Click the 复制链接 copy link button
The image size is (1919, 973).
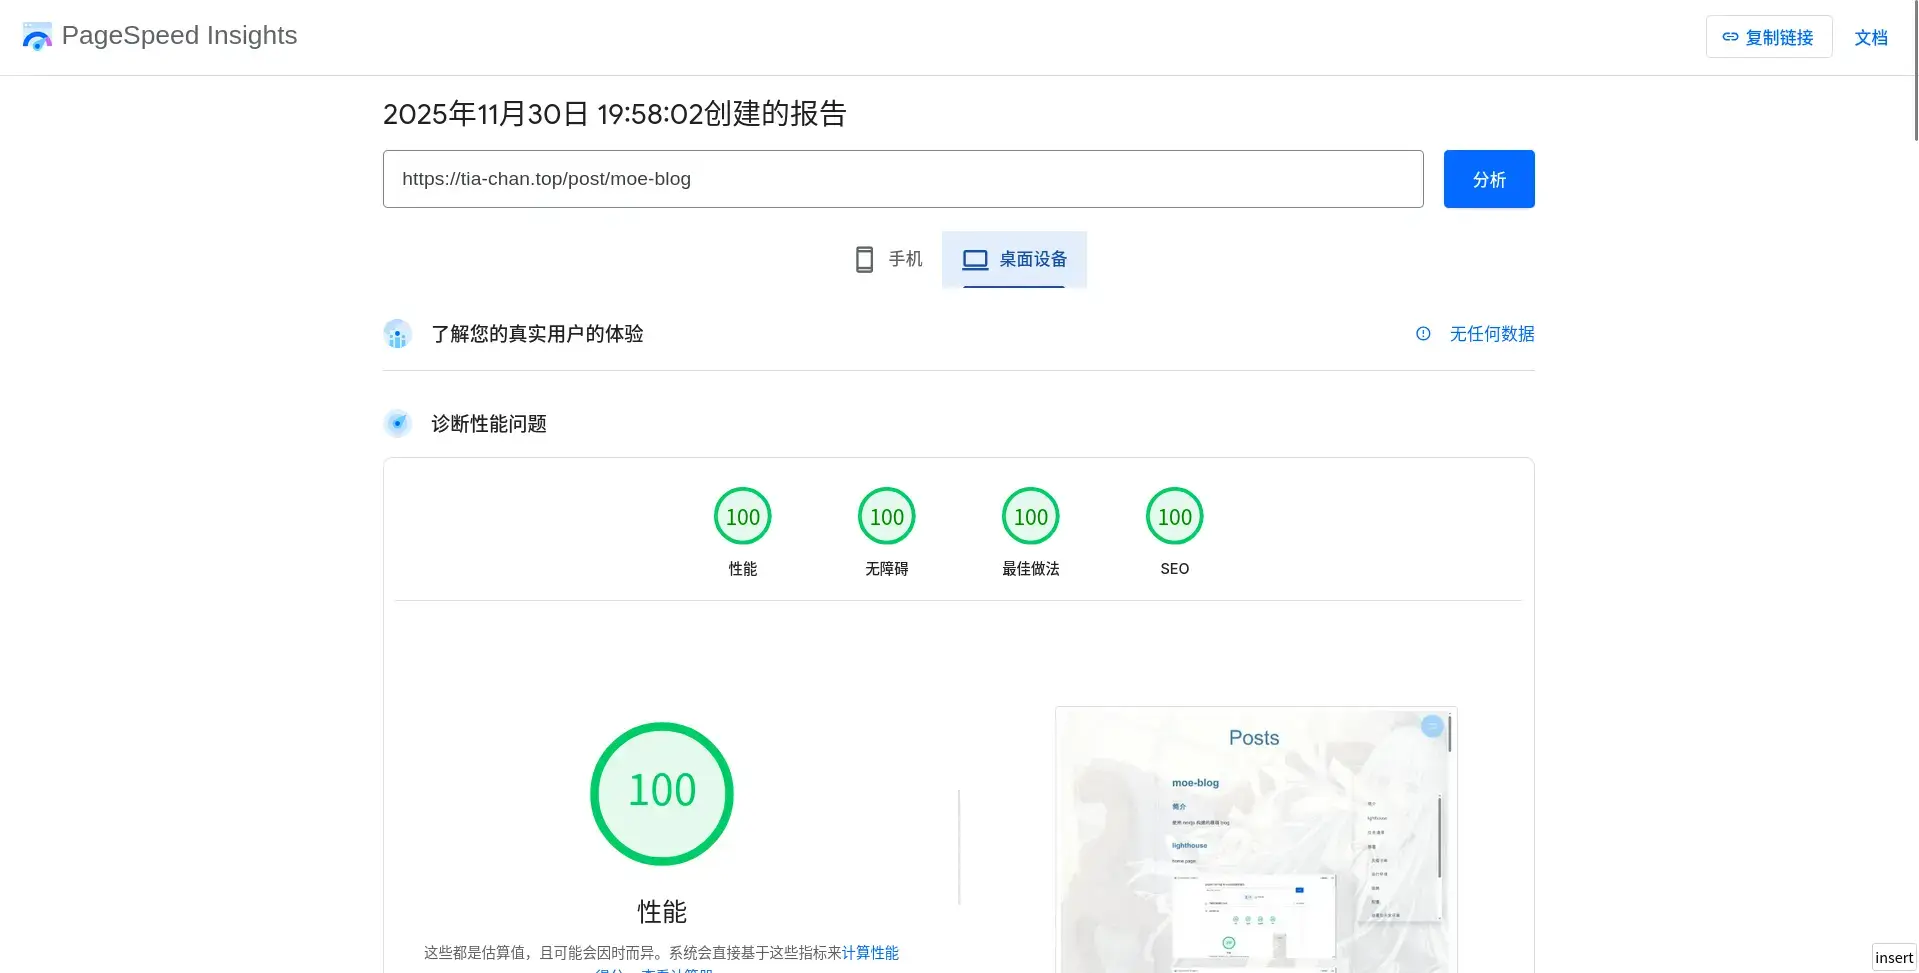[1768, 37]
